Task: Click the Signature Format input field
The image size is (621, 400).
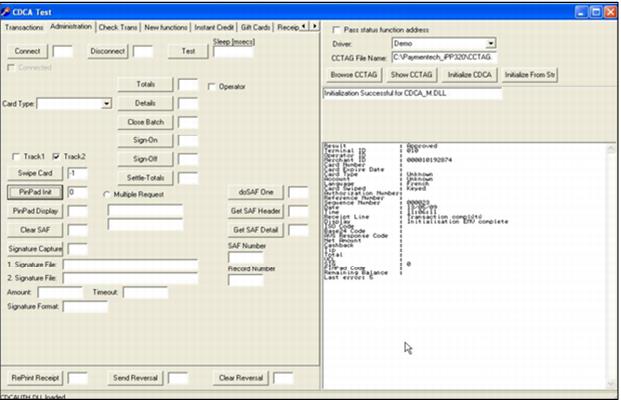Action: (85, 307)
